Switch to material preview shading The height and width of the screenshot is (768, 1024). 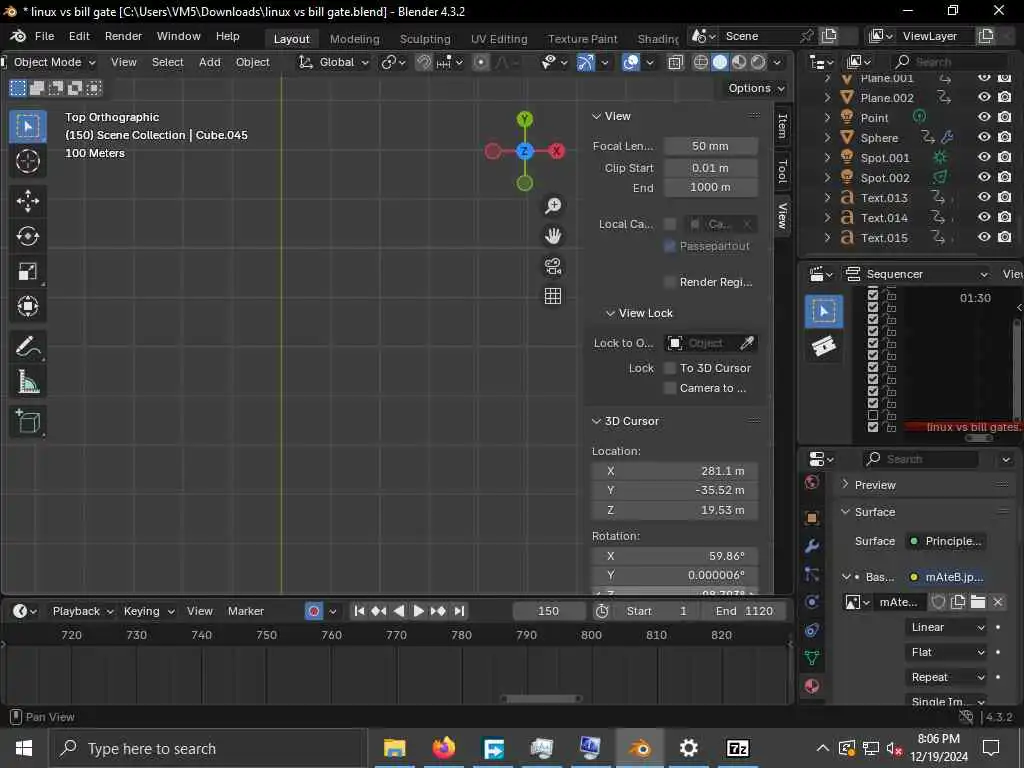click(739, 62)
